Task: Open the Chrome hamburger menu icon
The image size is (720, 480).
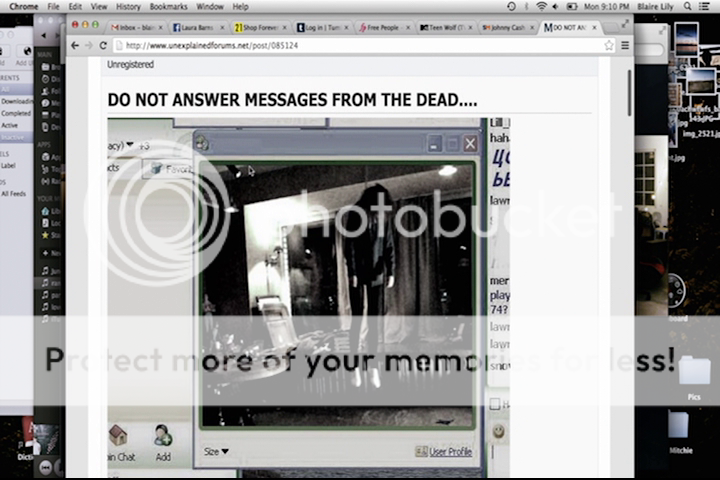Action: pyautogui.click(x=624, y=45)
